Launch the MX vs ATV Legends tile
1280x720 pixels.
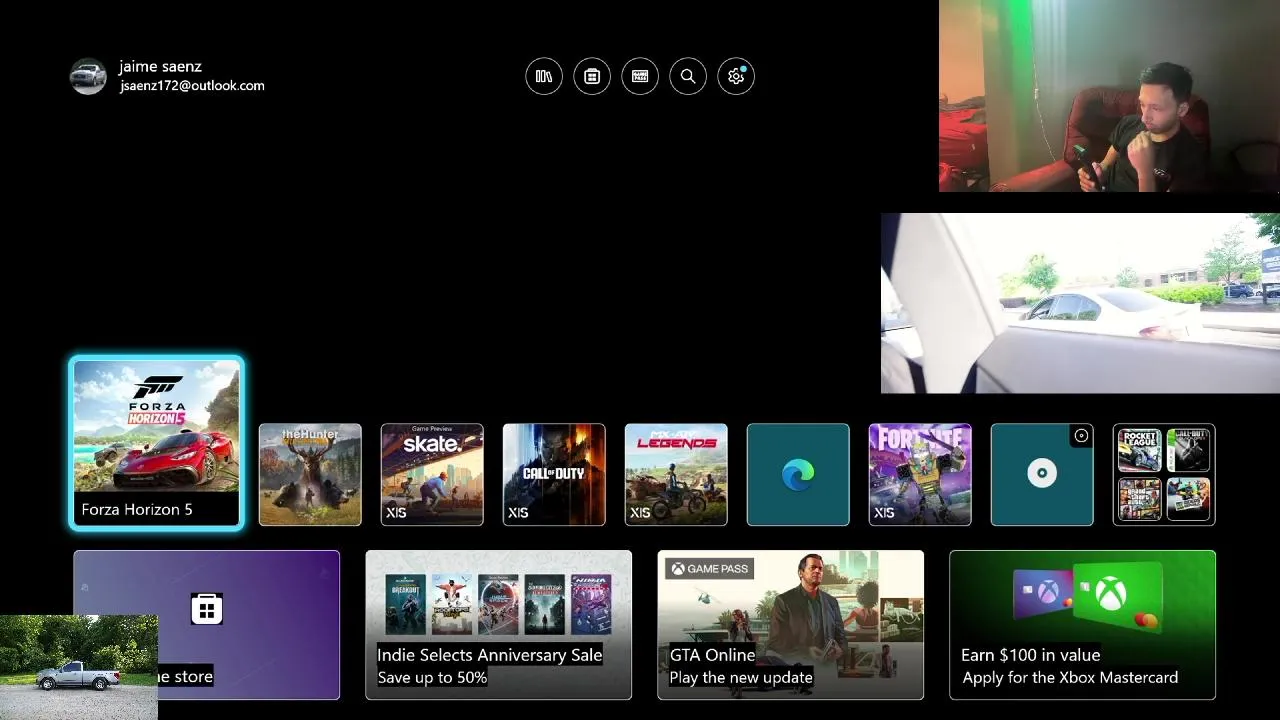676,474
